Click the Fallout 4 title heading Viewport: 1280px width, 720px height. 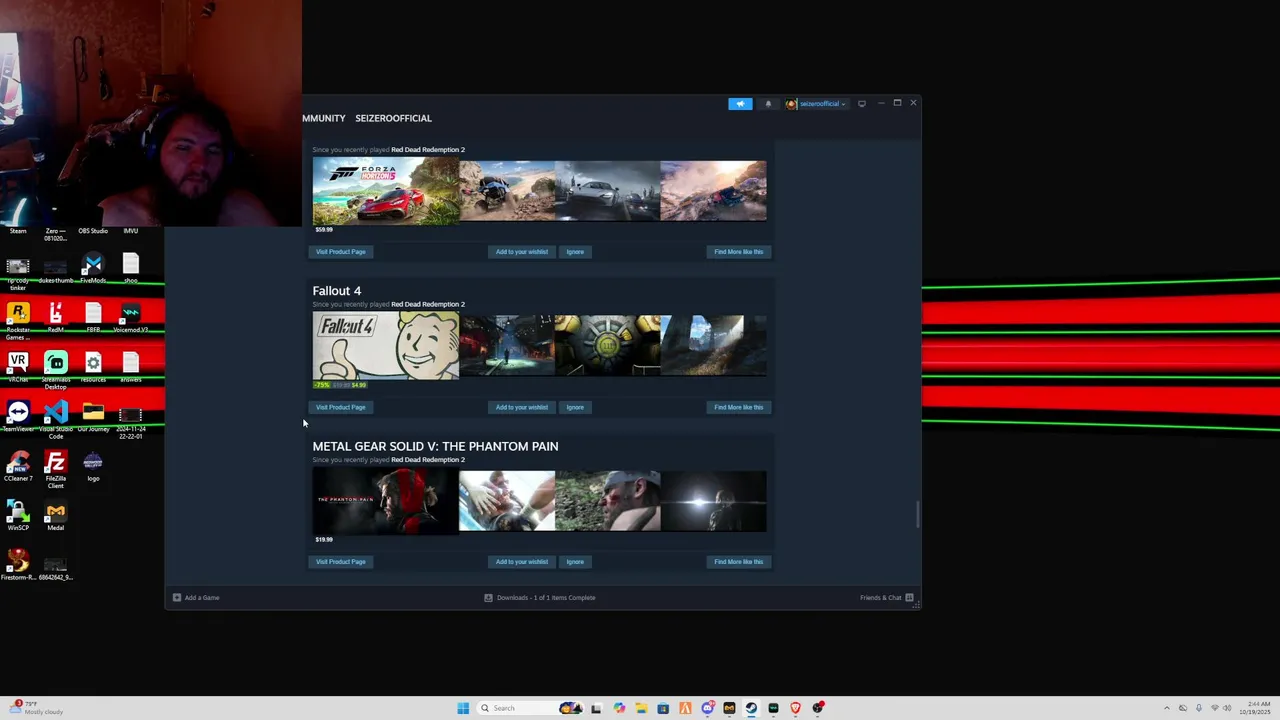pos(337,291)
